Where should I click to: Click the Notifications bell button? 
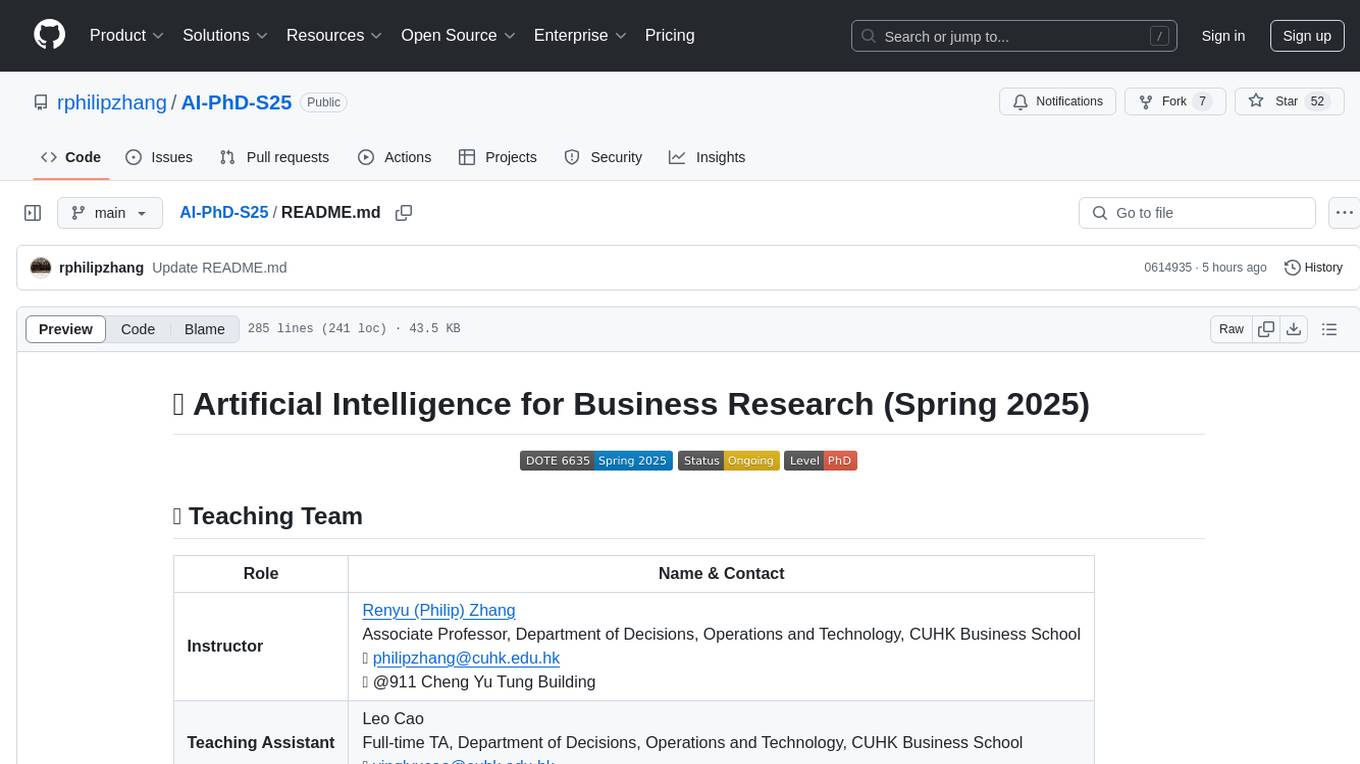pos(1058,102)
